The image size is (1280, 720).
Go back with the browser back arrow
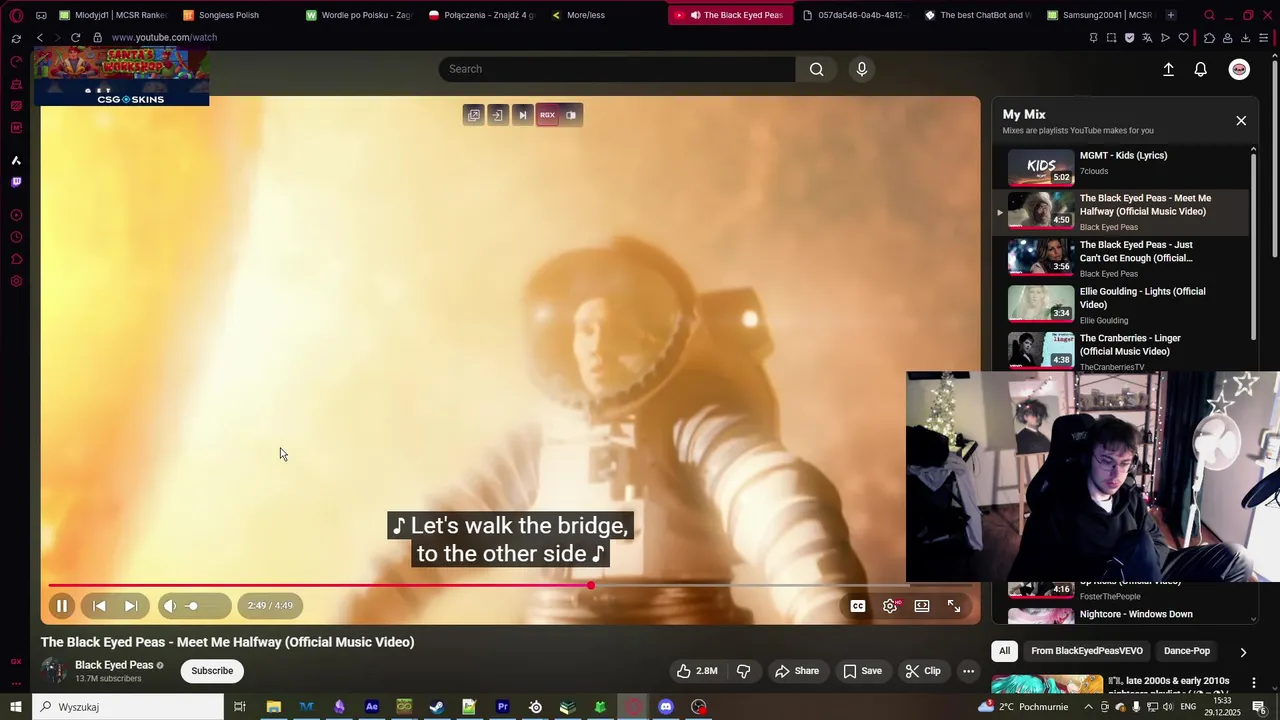pos(40,37)
